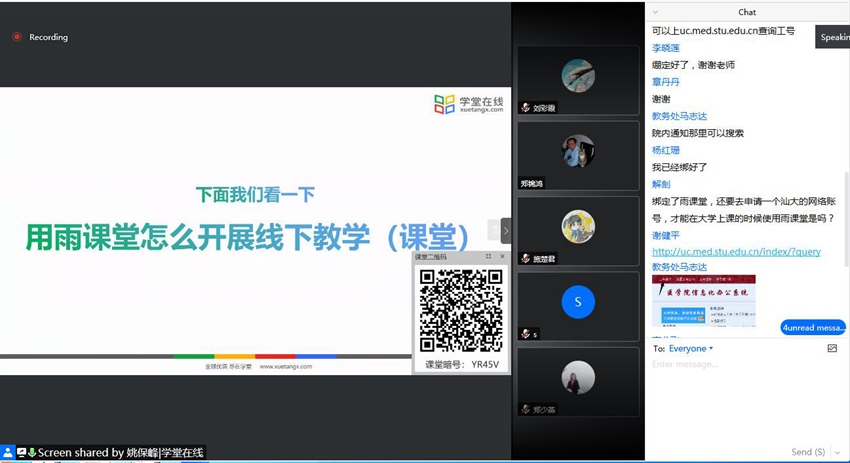Close the 课堂二维码 popup
Image resolution: width=850 pixels, height=463 pixels.
pyautogui.click(x=502, y=256)
